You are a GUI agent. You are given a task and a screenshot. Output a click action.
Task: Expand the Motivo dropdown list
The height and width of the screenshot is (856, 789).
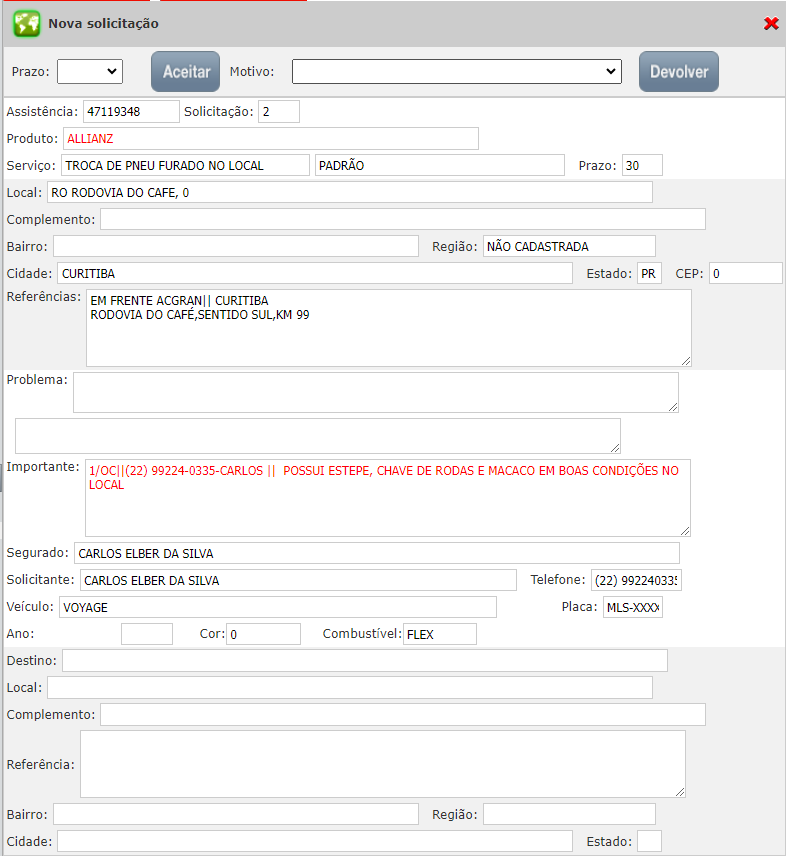[x=456, y=71]
